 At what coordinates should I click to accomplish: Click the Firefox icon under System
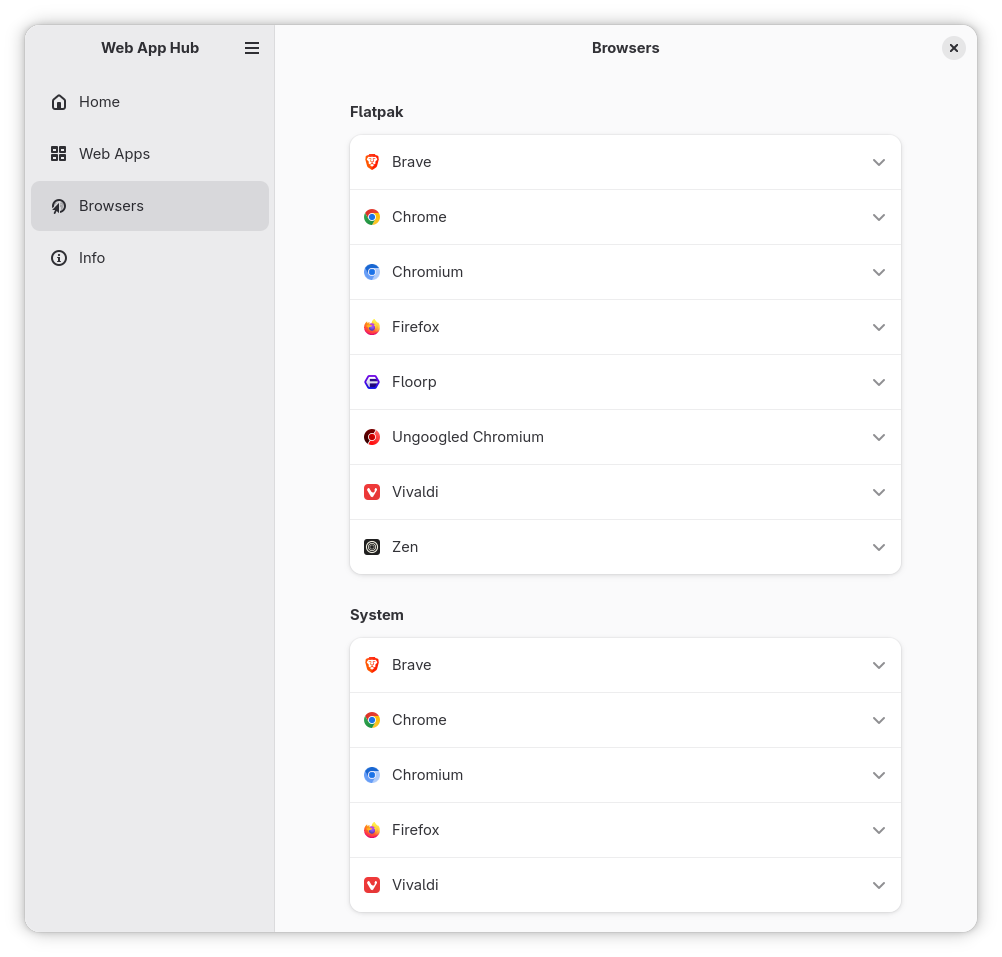(x=372, y=830)
